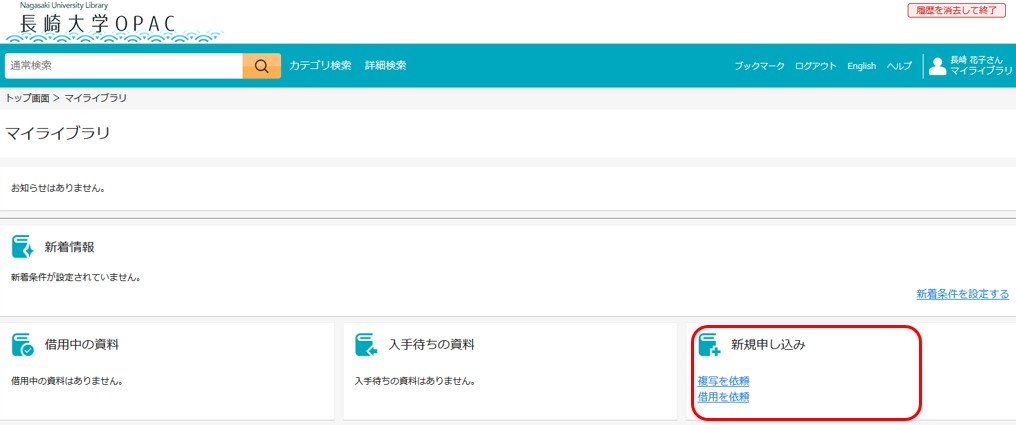Click the 複写を依頼 link
Image resolution: width=1016 pixels, height=425 pixels.
pos(723,381)
